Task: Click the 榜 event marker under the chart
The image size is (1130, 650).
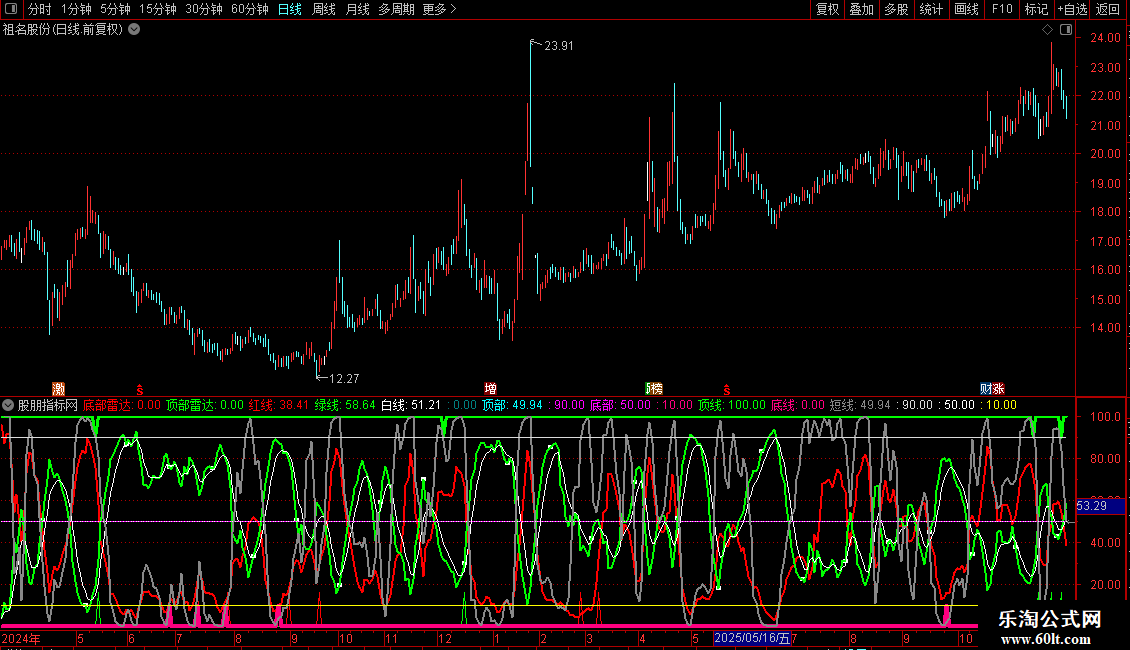Action: [654, 388]
